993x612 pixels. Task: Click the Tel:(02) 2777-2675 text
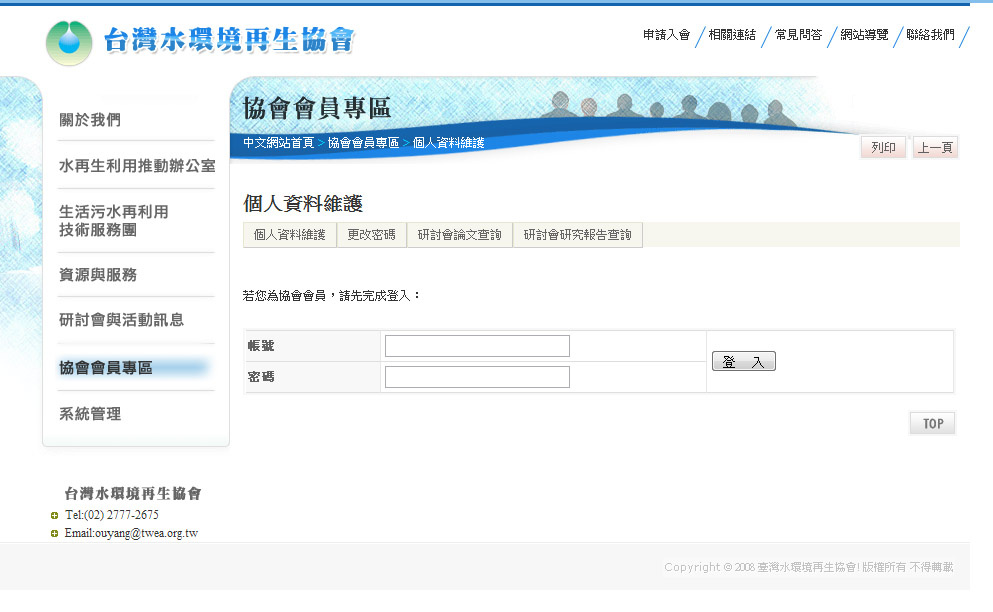tap(111, 514)
